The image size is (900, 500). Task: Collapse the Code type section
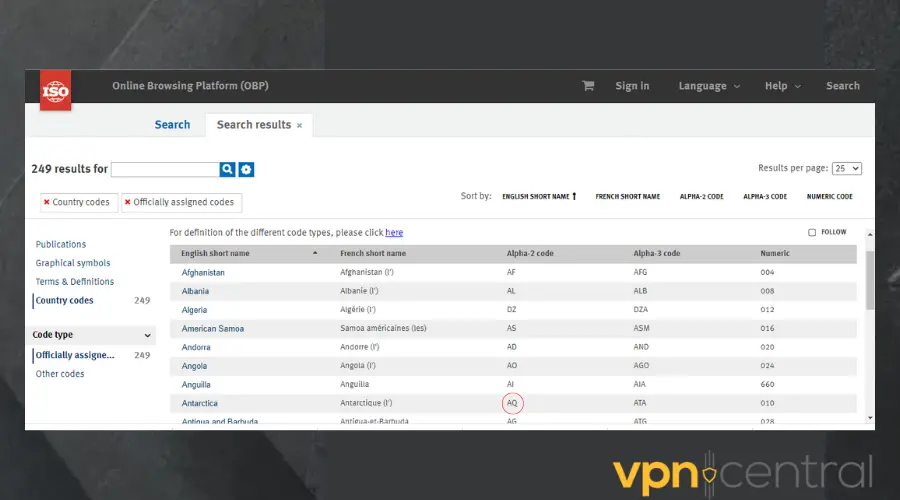point(148,336)
